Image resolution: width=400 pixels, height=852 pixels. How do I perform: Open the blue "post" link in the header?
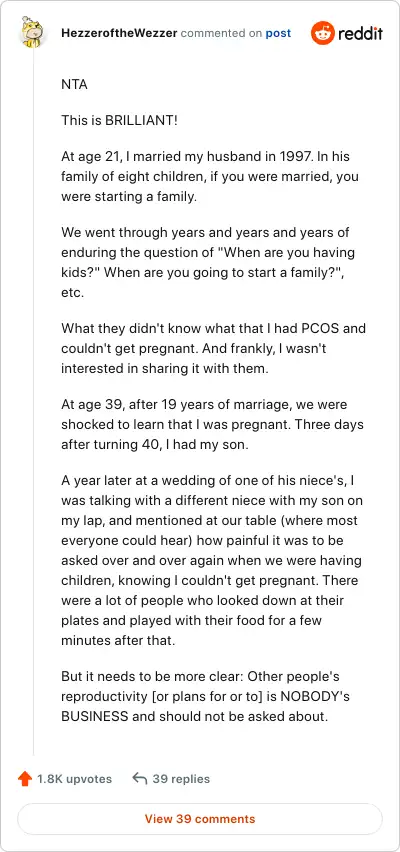click(278, 33)
